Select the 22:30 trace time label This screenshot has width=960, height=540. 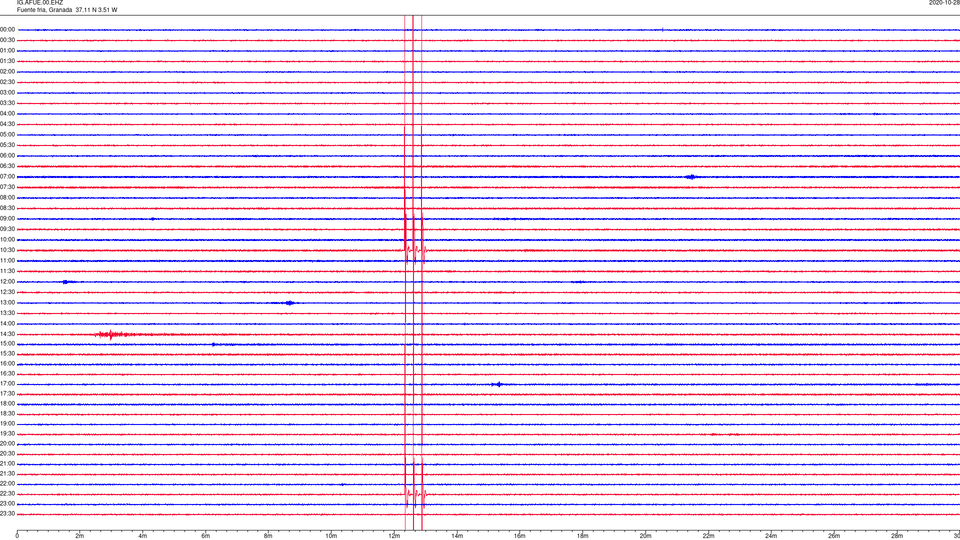tap(7, 493)
